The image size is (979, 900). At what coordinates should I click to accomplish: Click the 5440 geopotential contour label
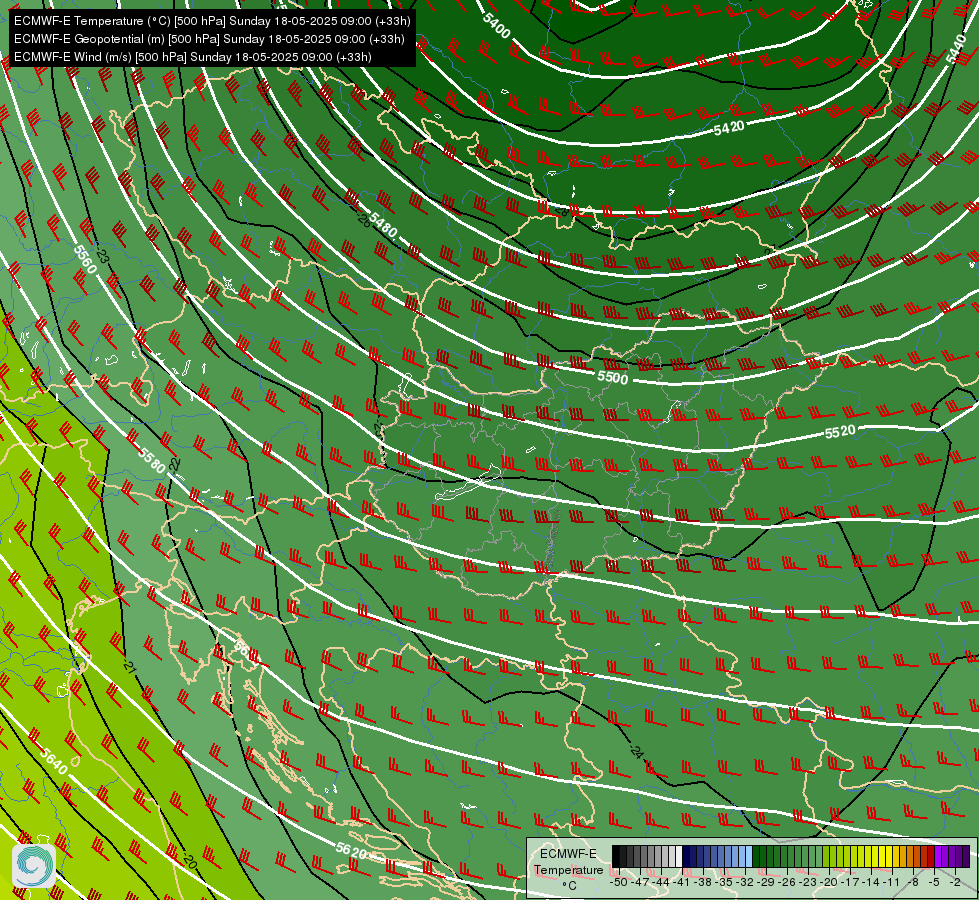[x=957, y=48]
